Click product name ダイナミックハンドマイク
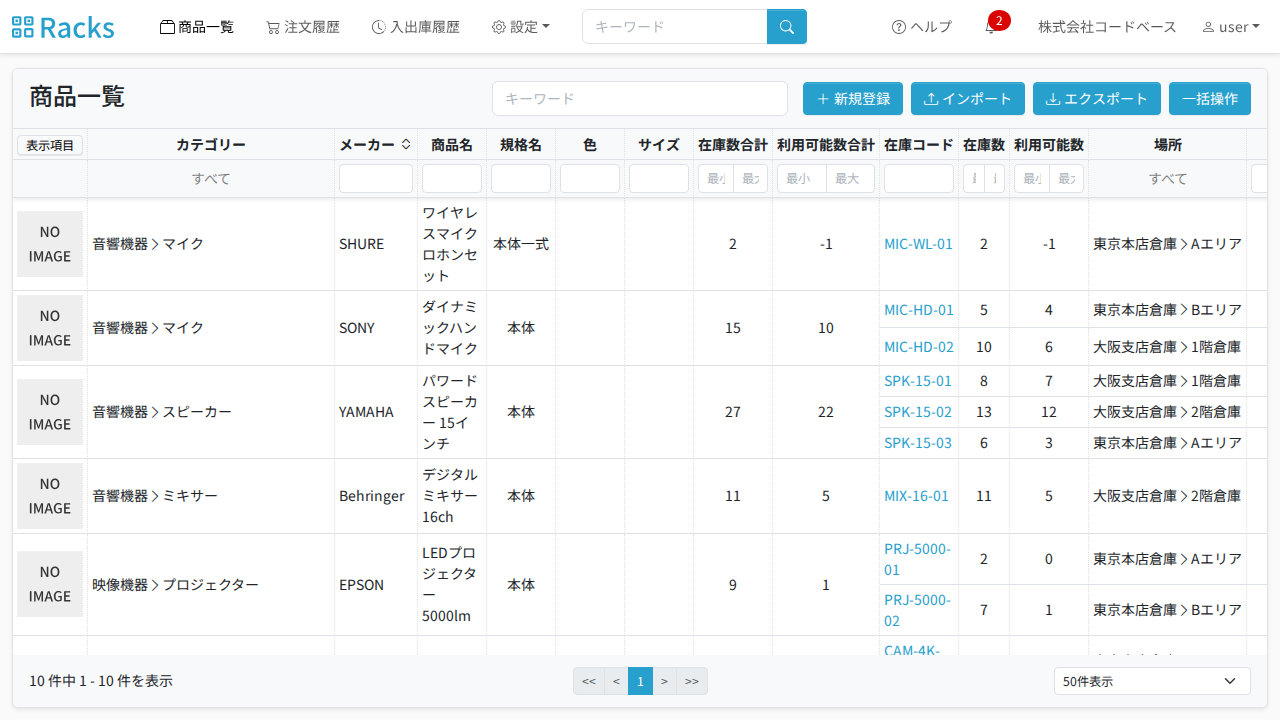Screen dimensions: 1280x720 pos(450,328)
